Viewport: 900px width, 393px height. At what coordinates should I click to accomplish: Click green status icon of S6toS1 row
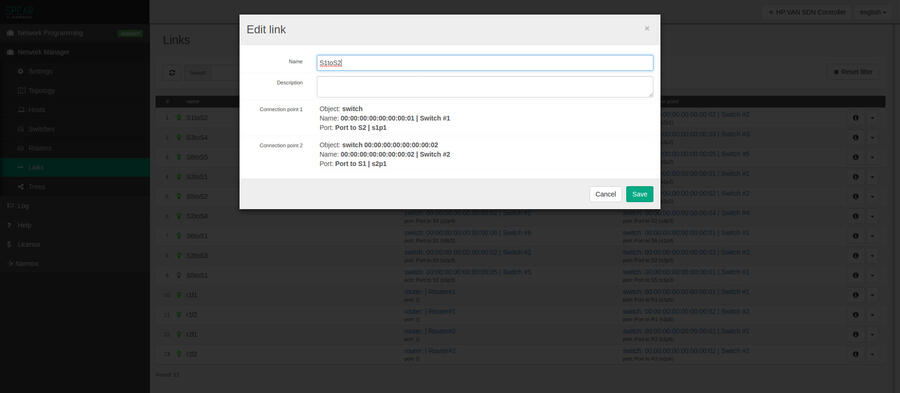[x=179, y=236]
